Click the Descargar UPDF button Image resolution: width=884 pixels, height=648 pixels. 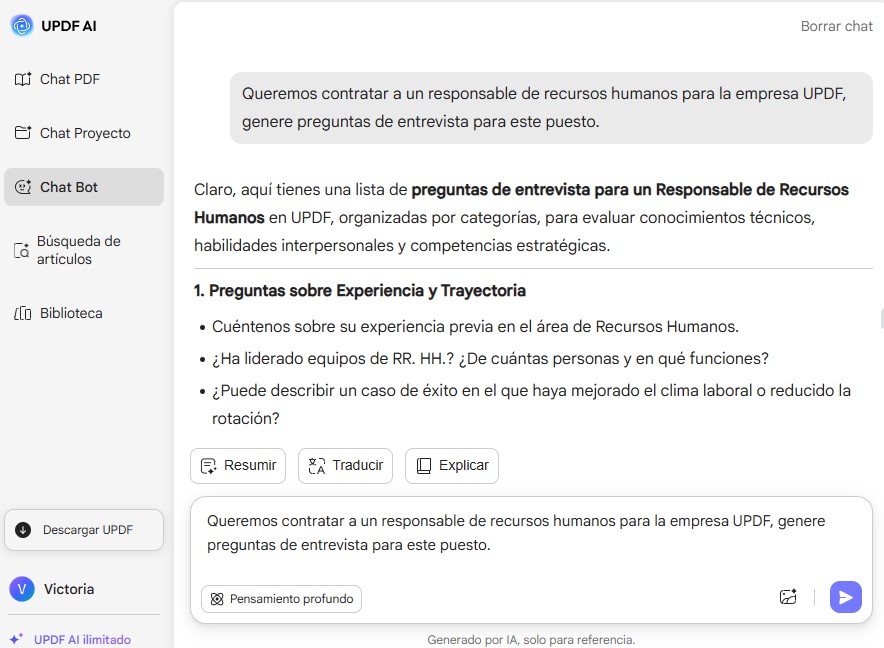84,530
